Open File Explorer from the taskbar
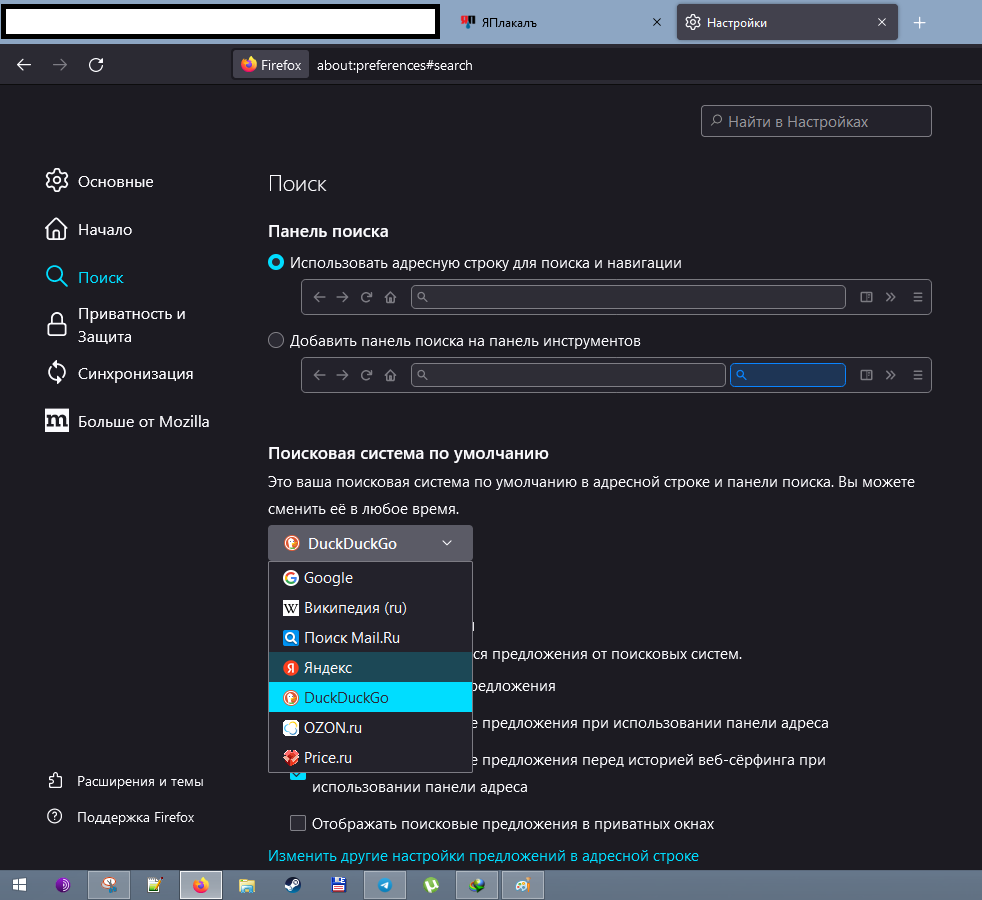Viewport: 982px width, 900px height. [247, 884]
